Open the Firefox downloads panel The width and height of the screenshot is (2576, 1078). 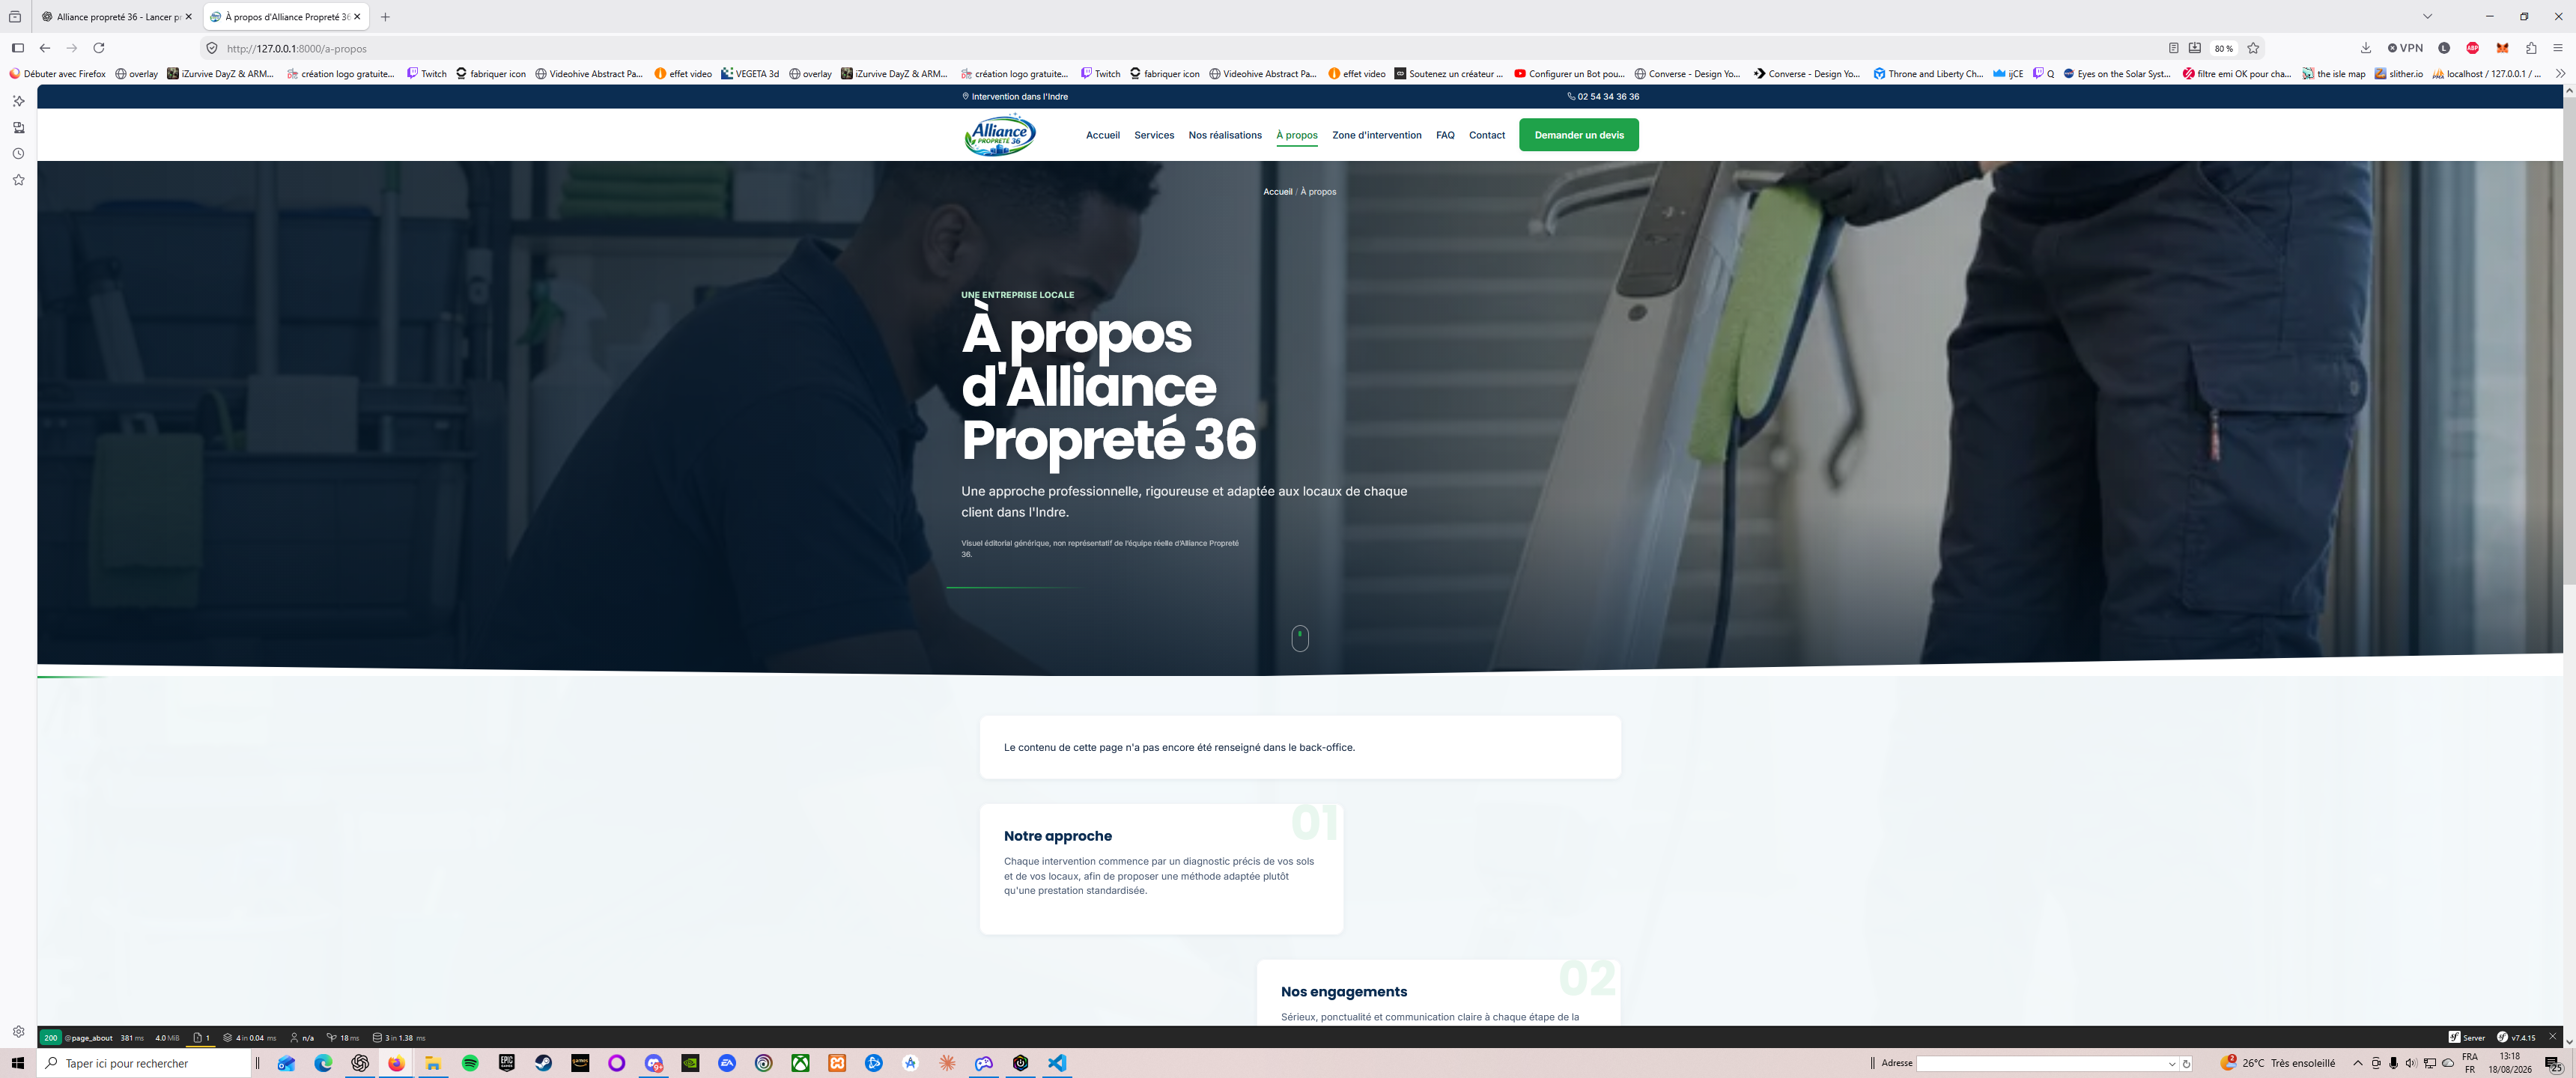pos(2366,48)
